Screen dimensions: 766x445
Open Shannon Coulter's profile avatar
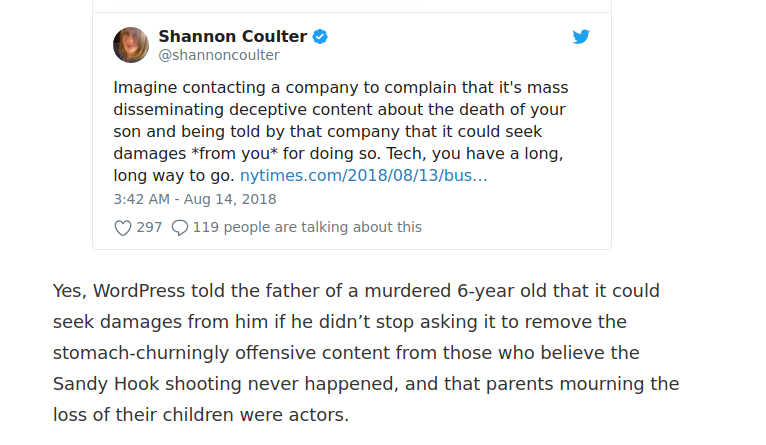coord(131,45)
